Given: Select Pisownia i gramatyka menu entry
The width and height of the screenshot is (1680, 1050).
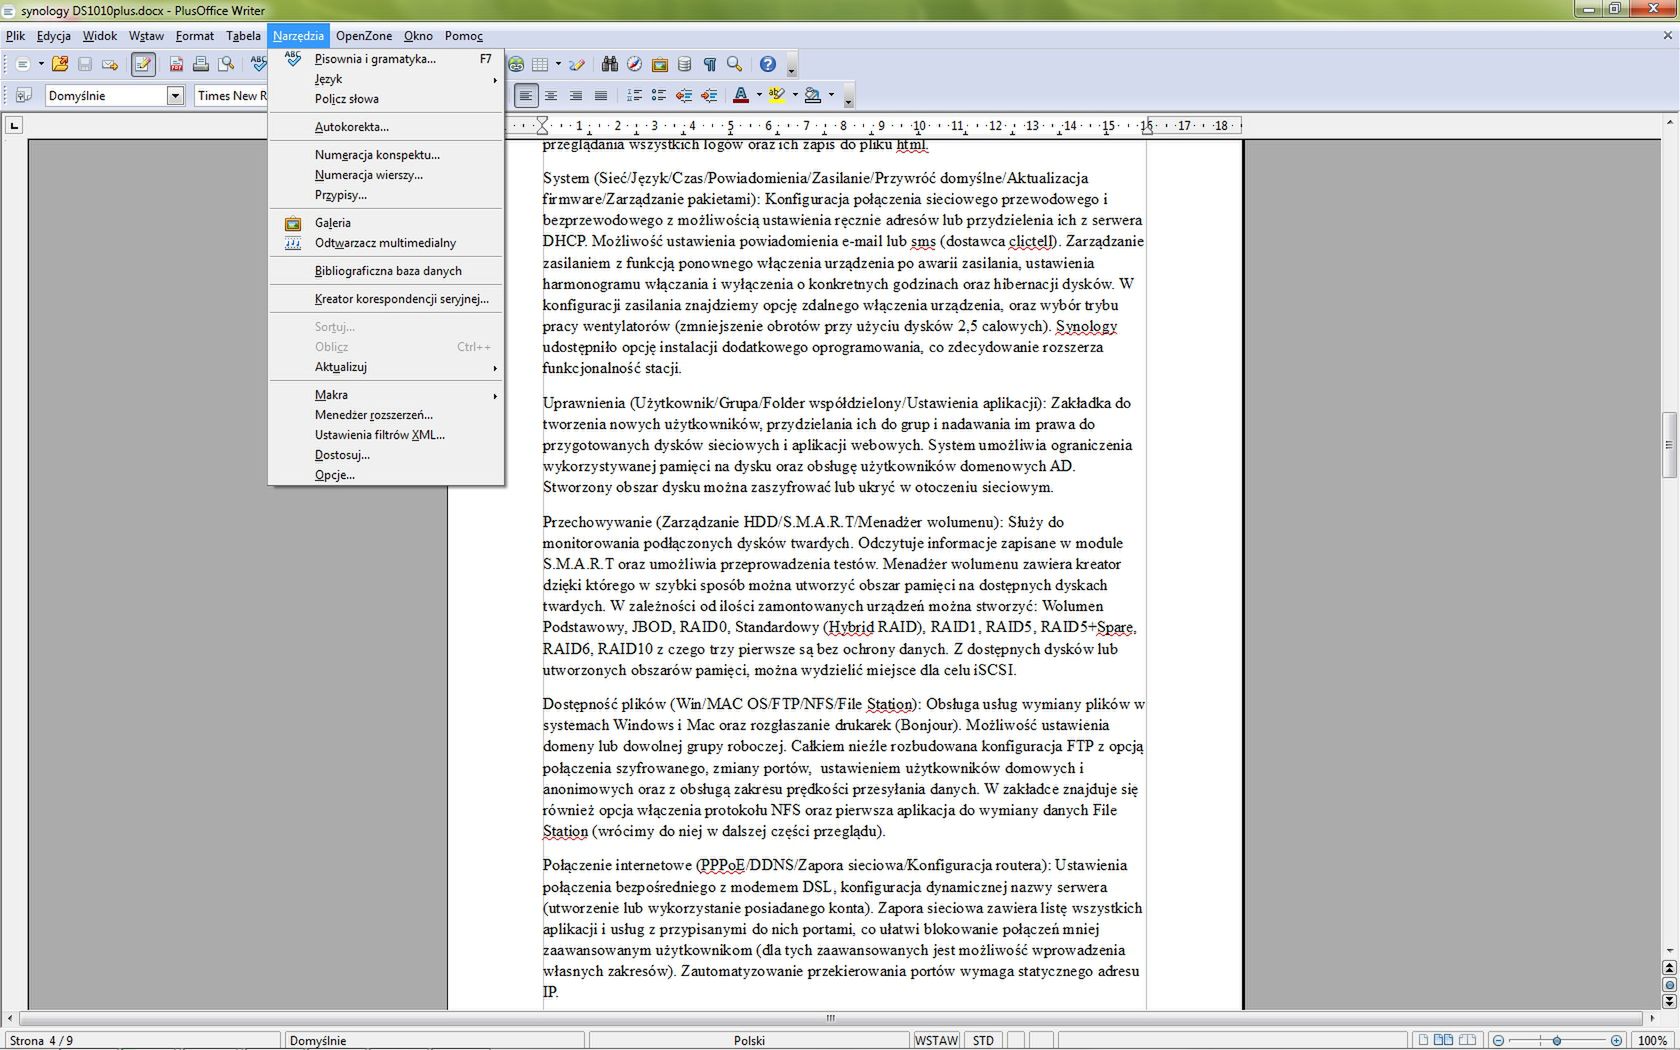Looking at the screenshot, I should 386,59.
